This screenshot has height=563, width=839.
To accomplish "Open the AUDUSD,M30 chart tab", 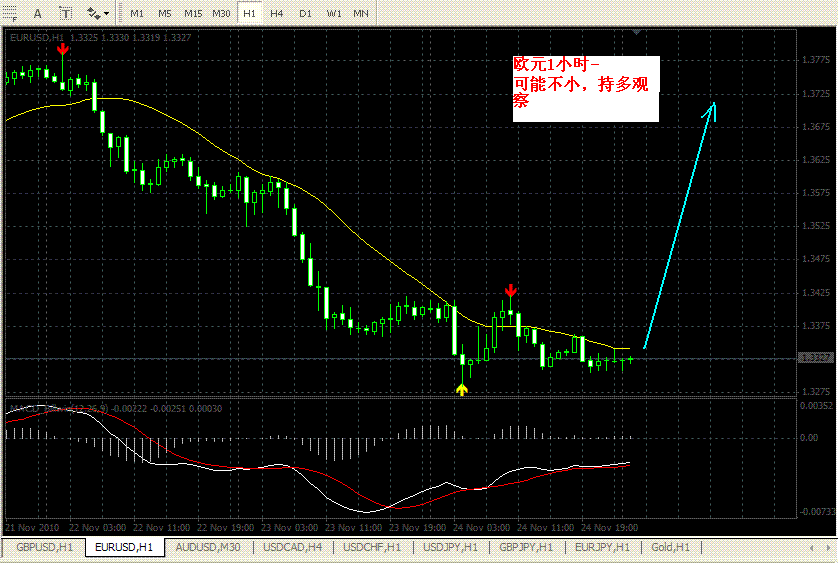I will [208, 547].
